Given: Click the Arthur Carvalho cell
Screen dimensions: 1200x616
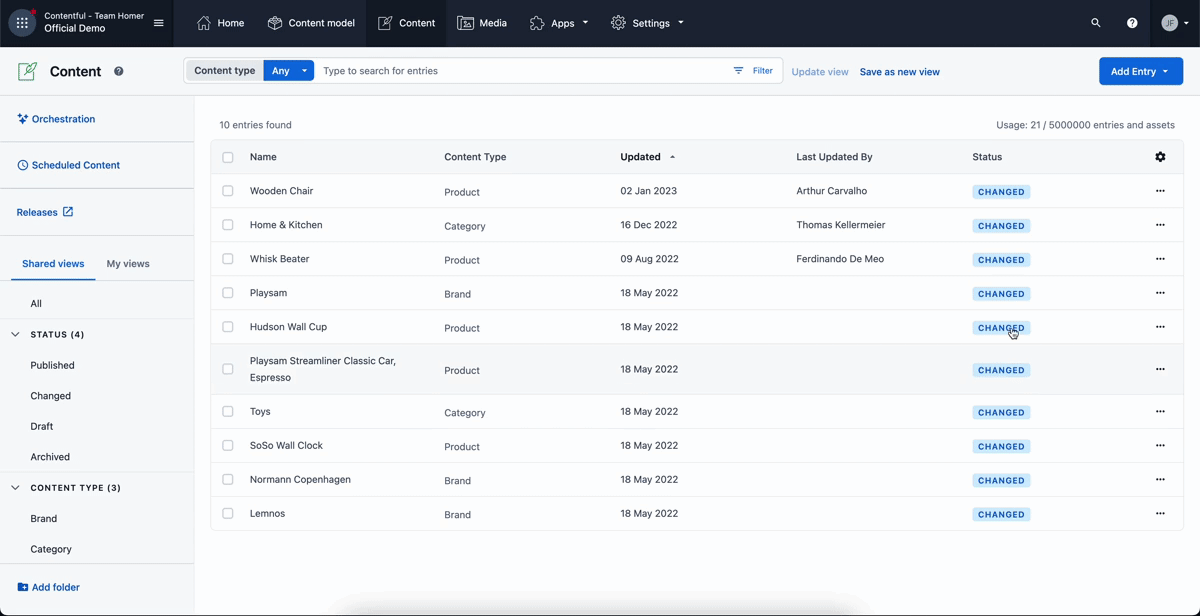Looking at the screenshot, I should pyautogui.click(x=832, y=191).
